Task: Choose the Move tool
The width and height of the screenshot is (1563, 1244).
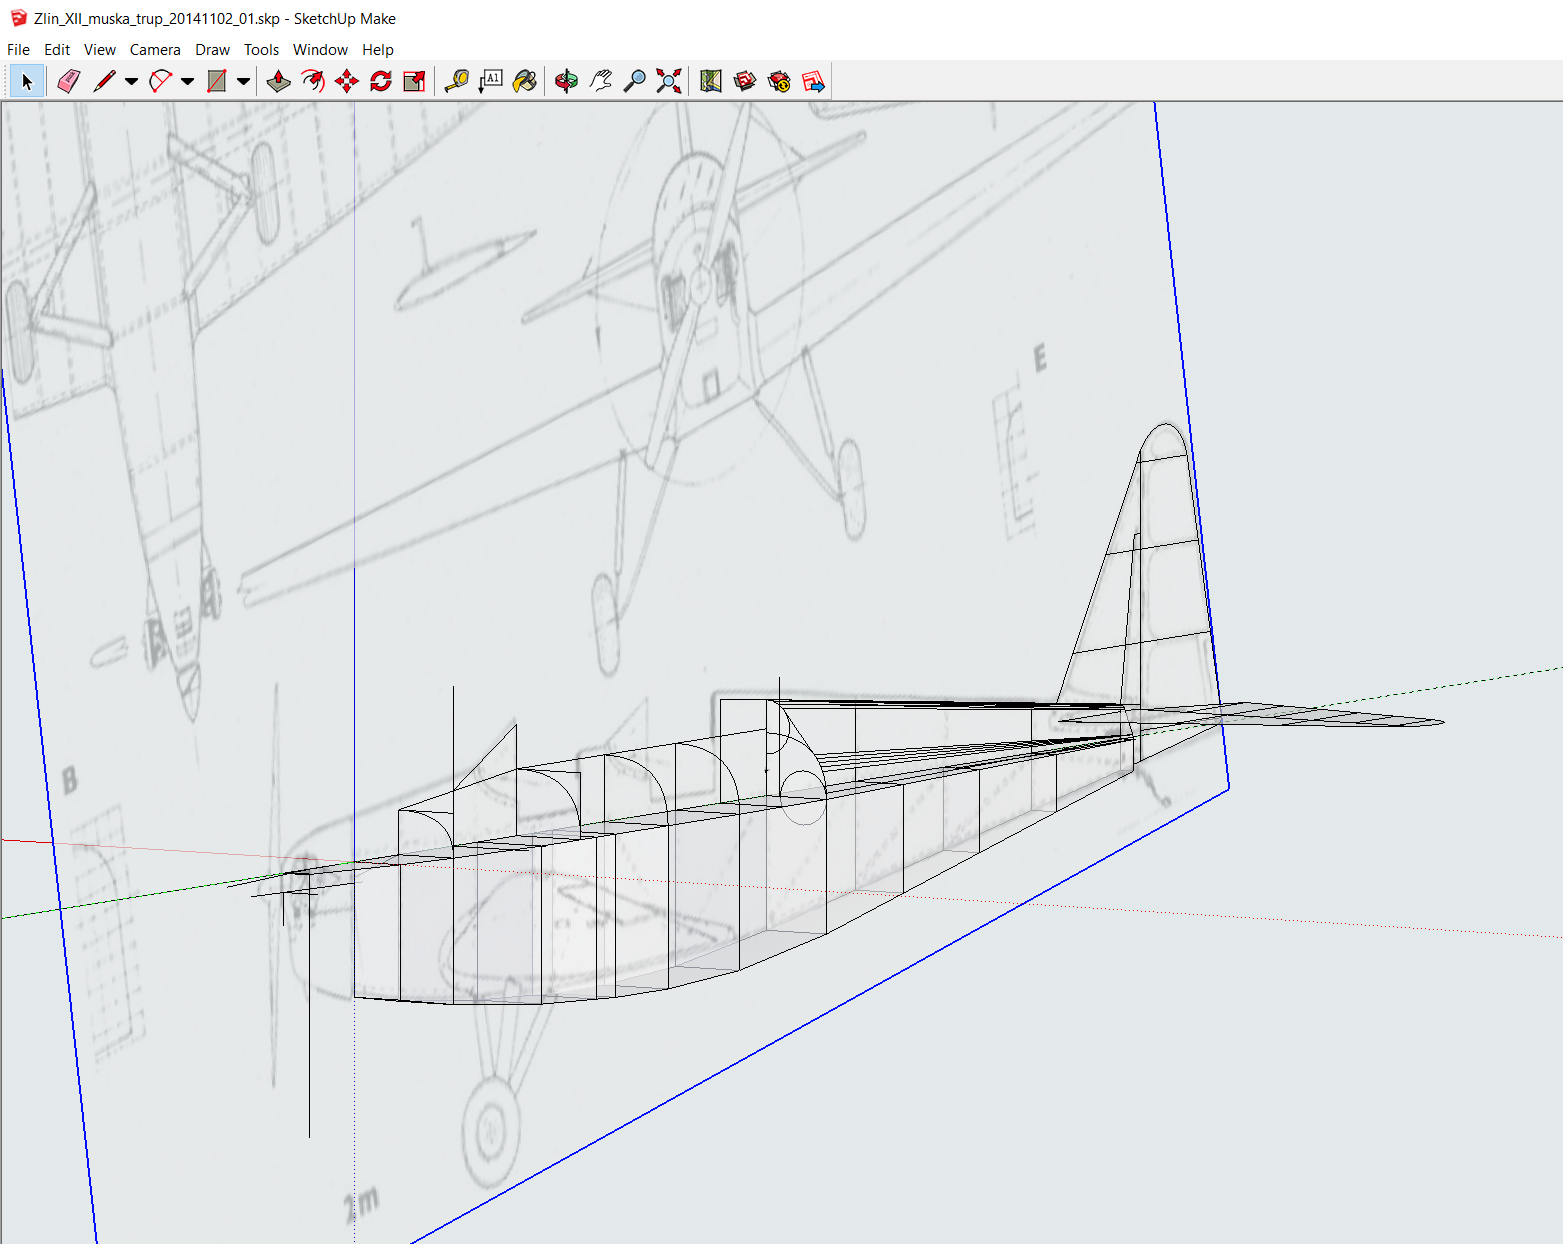Action: tap(347, 81)
